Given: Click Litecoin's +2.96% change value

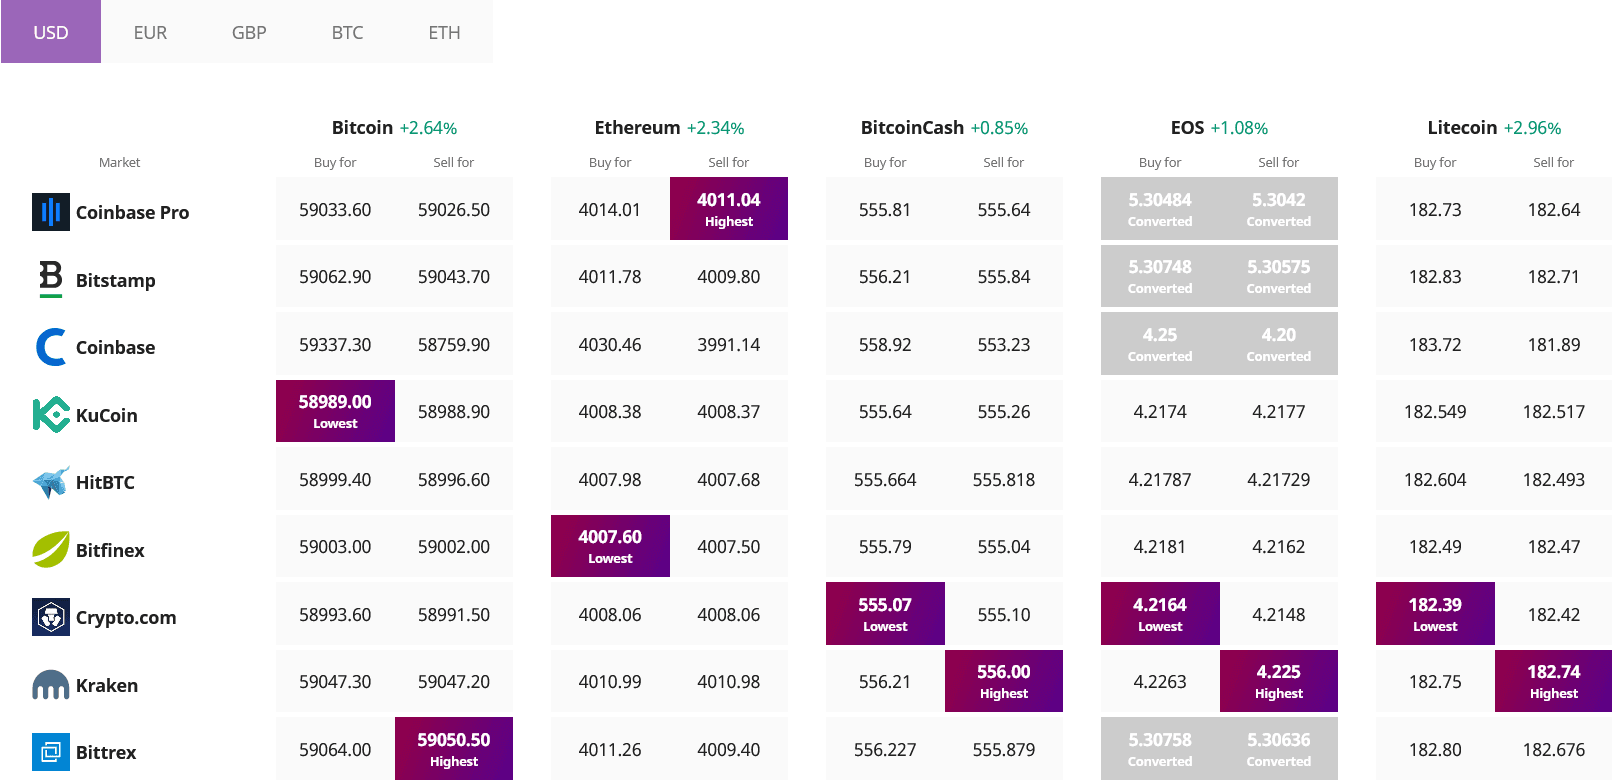Looking at the screenshot, I should 1532,128.
